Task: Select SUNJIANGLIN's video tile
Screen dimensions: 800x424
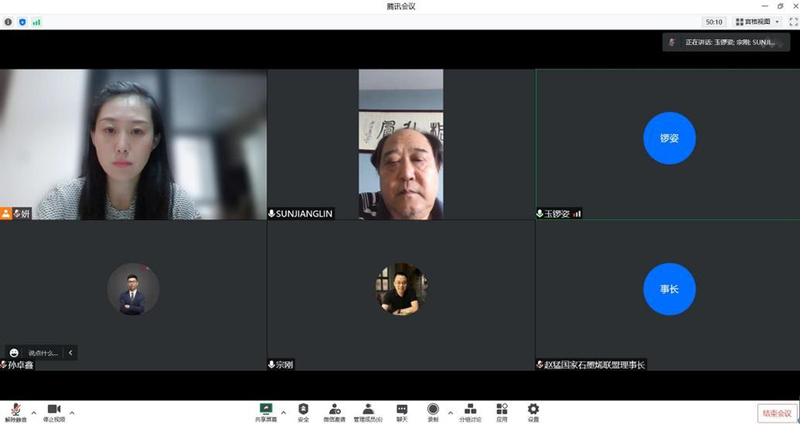Action: click(400, 144)
